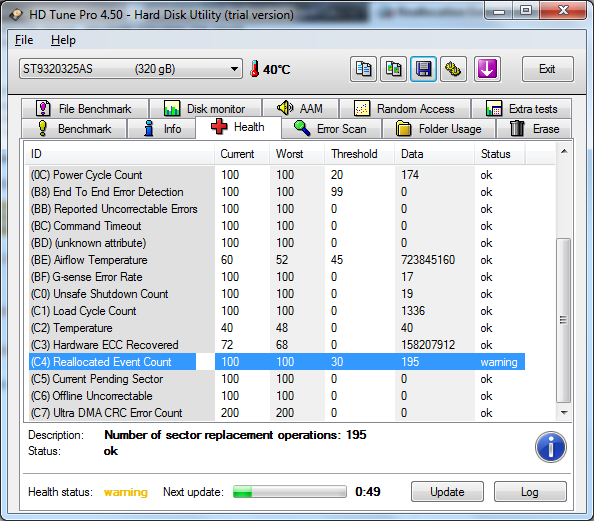This screenshot has width=594, height=521.
Task: Select the (C1) Load Cycle Count row
Action: 277,311
